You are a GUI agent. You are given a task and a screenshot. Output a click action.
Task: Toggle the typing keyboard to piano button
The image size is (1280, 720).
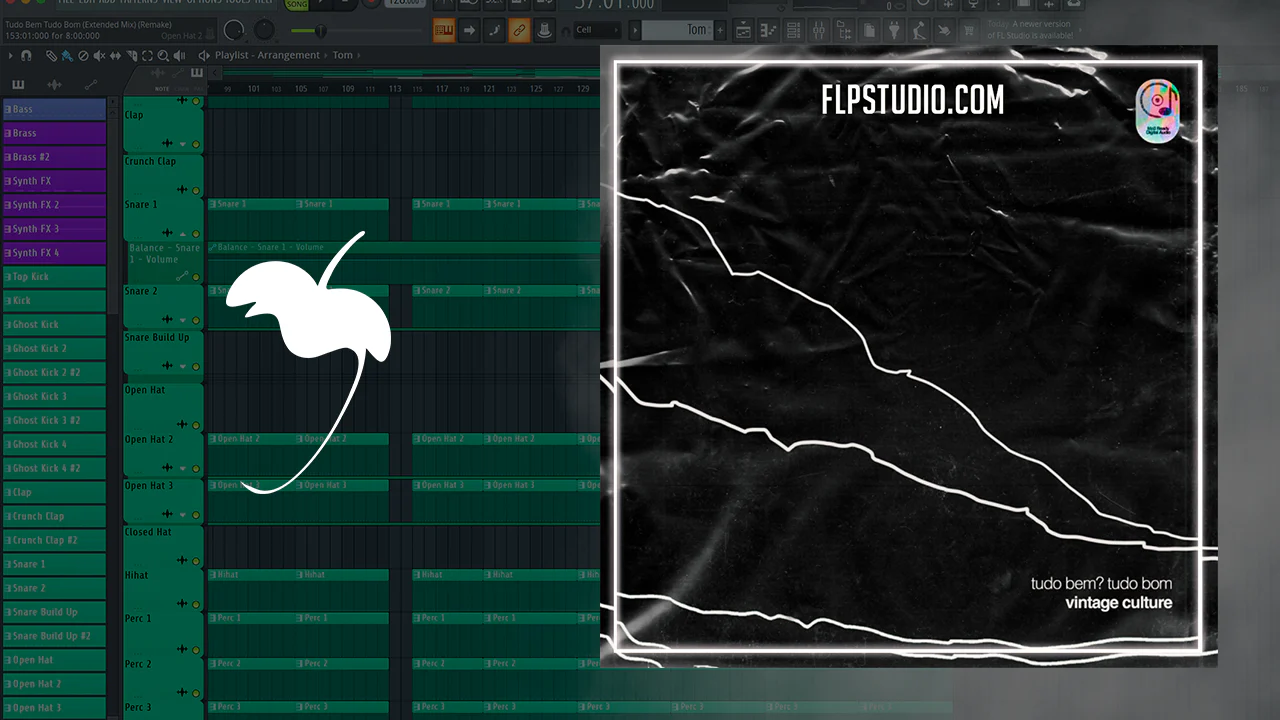[444, 31]
